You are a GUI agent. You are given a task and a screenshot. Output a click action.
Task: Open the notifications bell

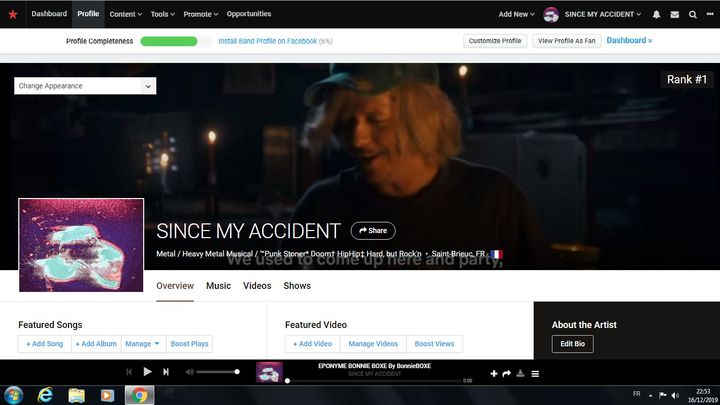656,14
